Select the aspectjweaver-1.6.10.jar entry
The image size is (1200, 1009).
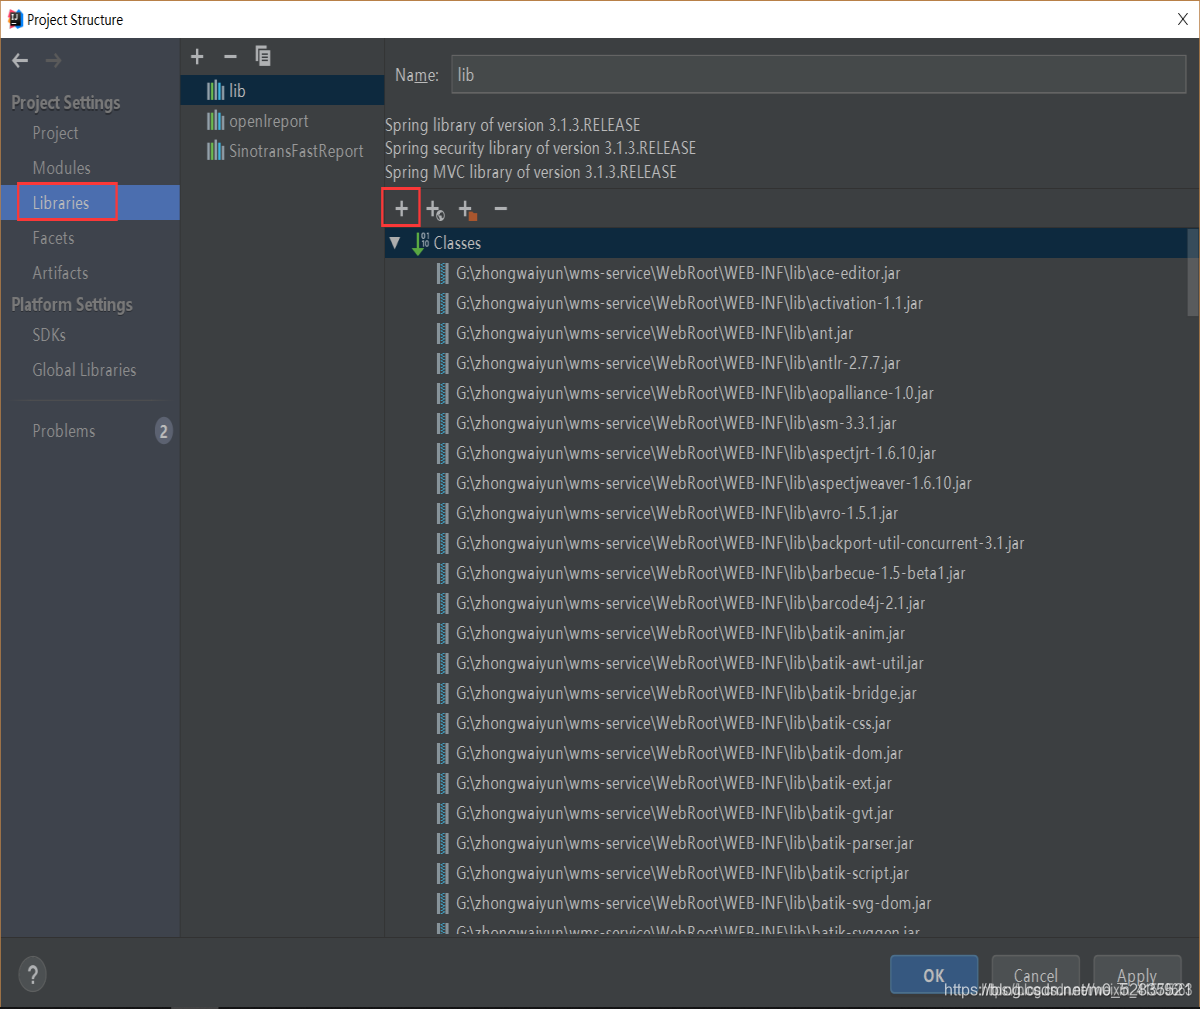point(714,483)
